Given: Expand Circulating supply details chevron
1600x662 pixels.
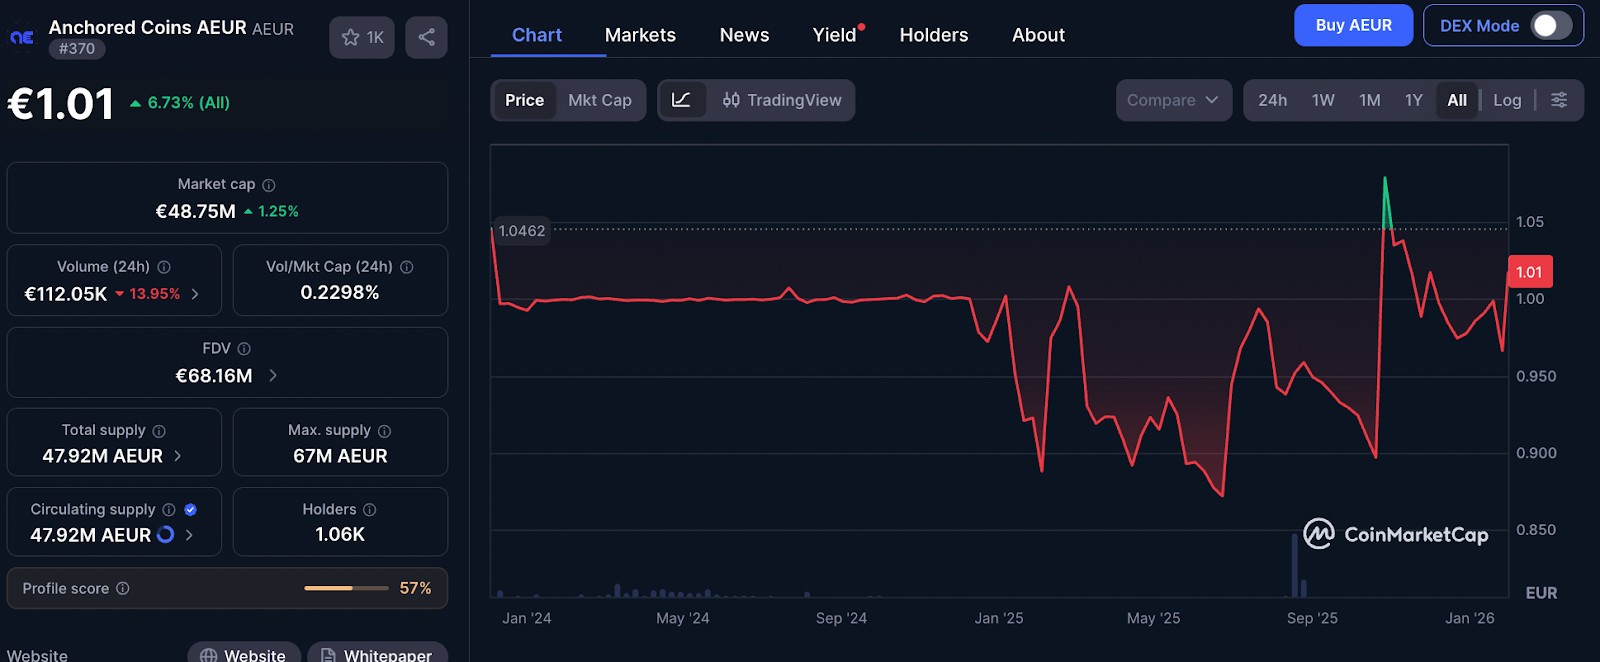Looking at the screenshot, I should pos(189,535).
